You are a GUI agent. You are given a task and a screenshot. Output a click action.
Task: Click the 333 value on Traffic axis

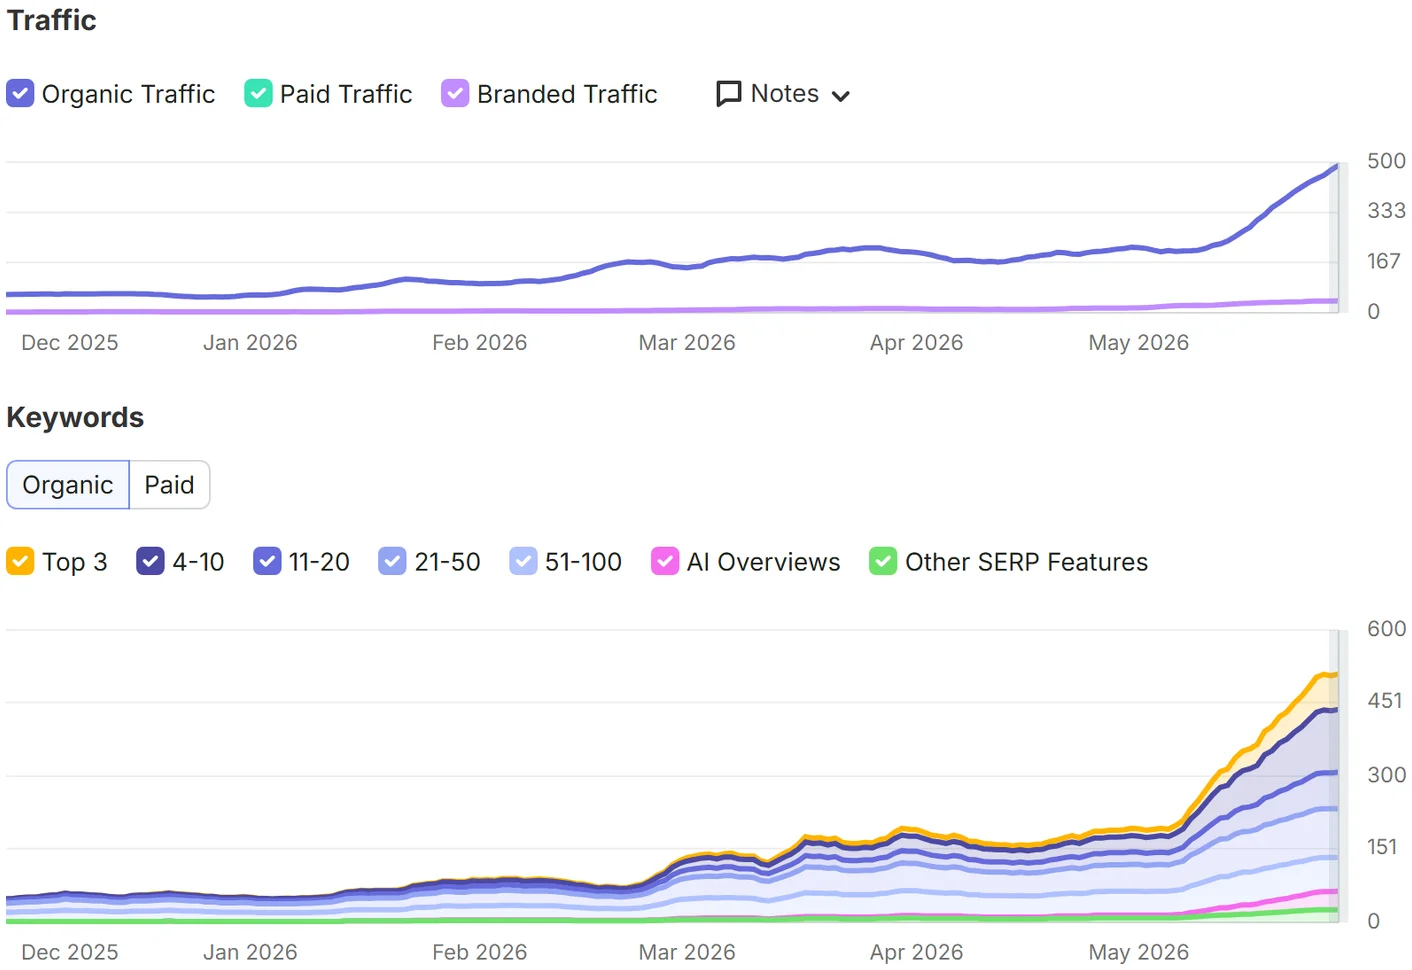point(1386,211)
